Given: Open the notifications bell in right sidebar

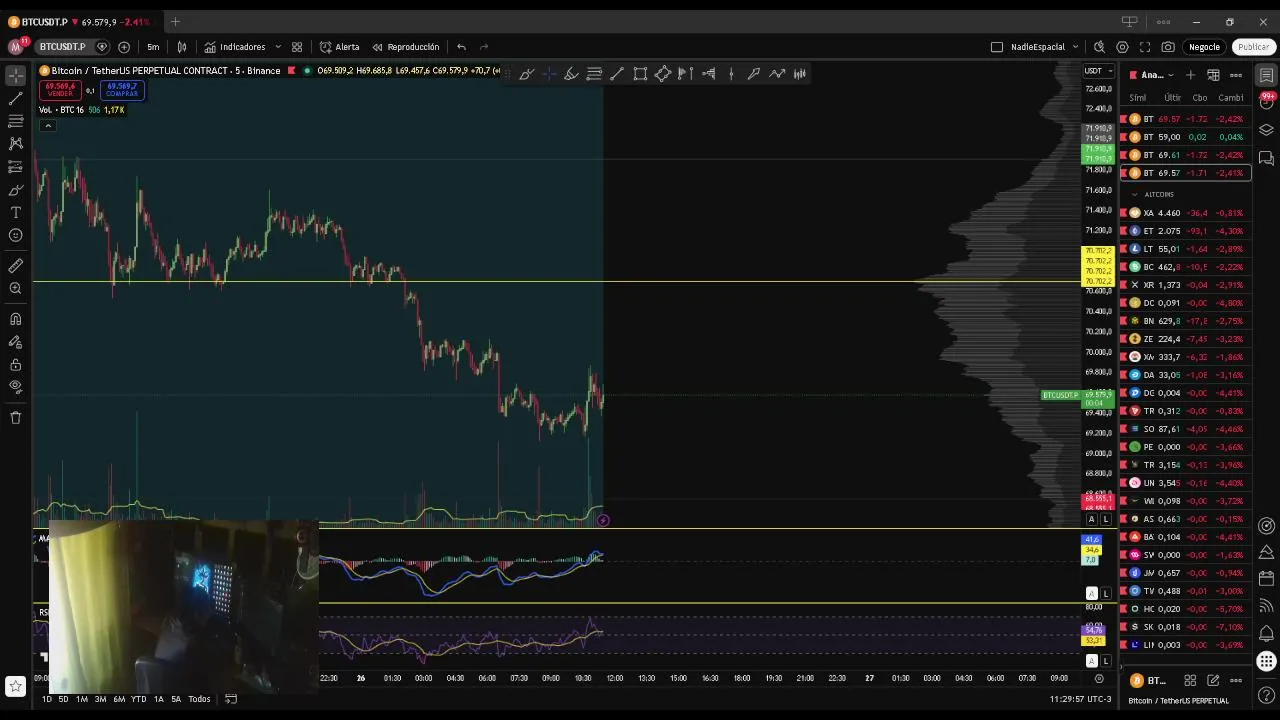Looking at the screenshot, I should [1266, 633].
